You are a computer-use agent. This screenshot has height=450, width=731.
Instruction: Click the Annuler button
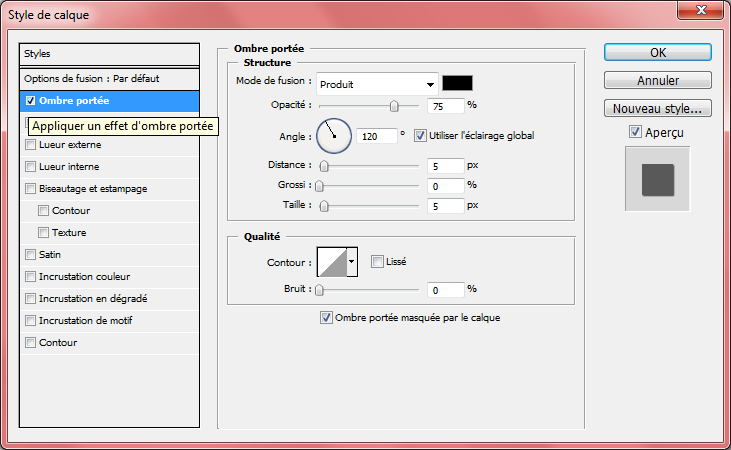coord(657,80)
